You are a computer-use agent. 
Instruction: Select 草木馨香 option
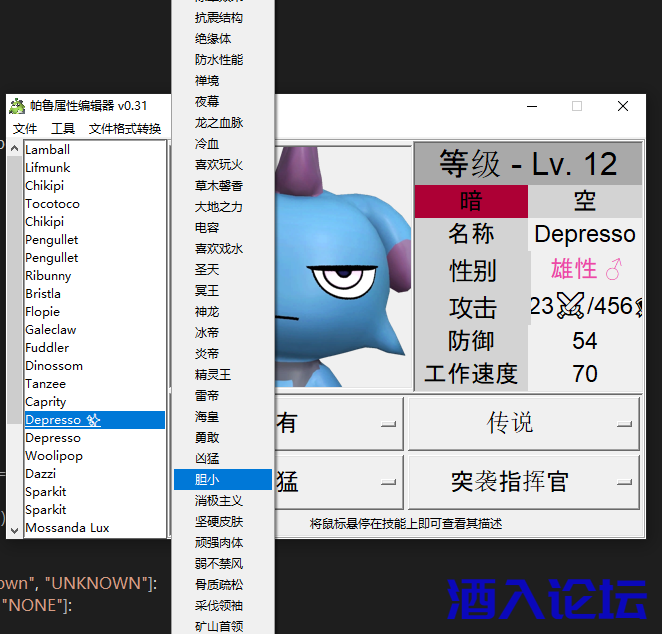(223, 186)
